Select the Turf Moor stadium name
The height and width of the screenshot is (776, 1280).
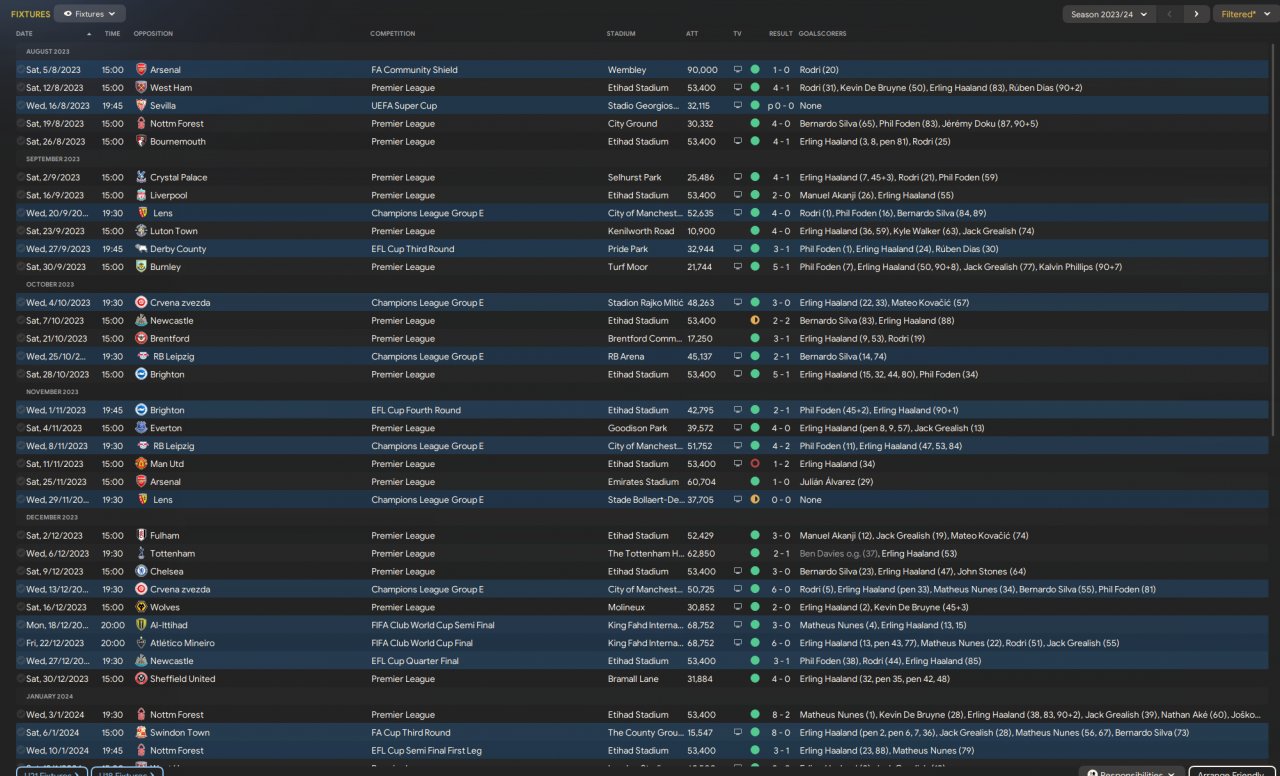pos(628,268)
